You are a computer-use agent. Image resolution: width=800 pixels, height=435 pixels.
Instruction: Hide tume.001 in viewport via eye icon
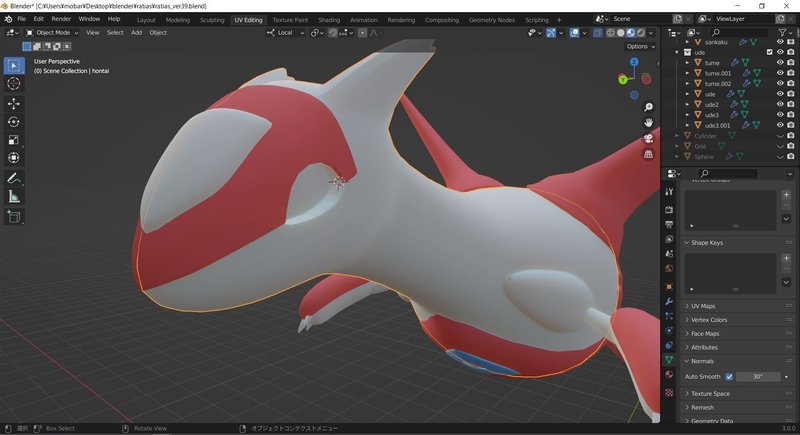point(780,73)
